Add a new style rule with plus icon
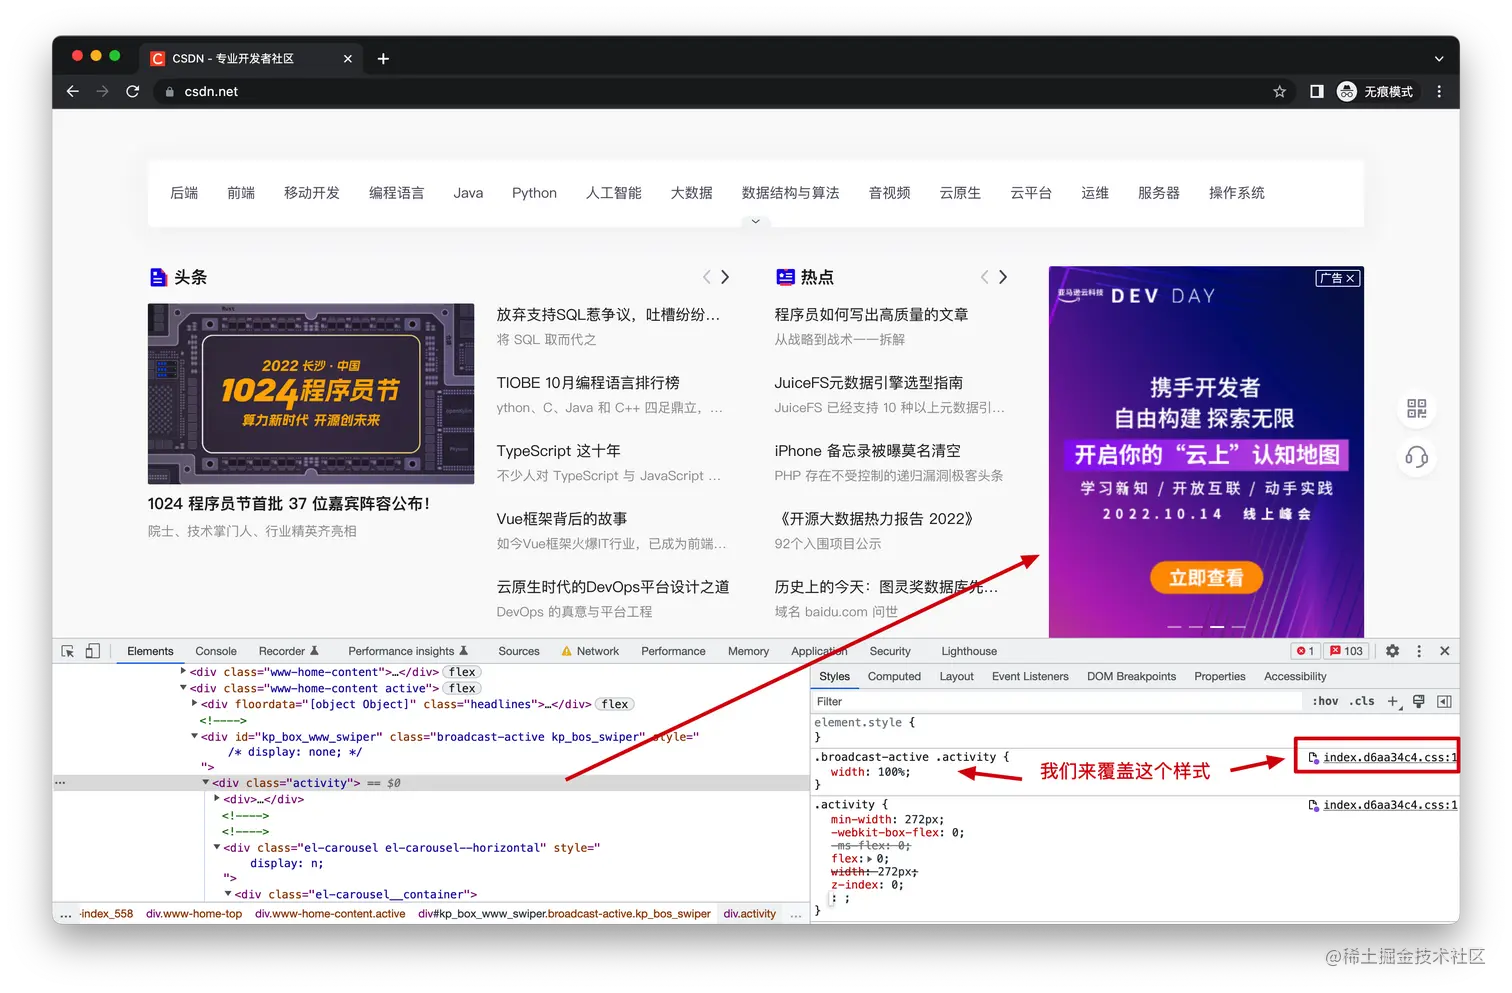 [1393, 701]
